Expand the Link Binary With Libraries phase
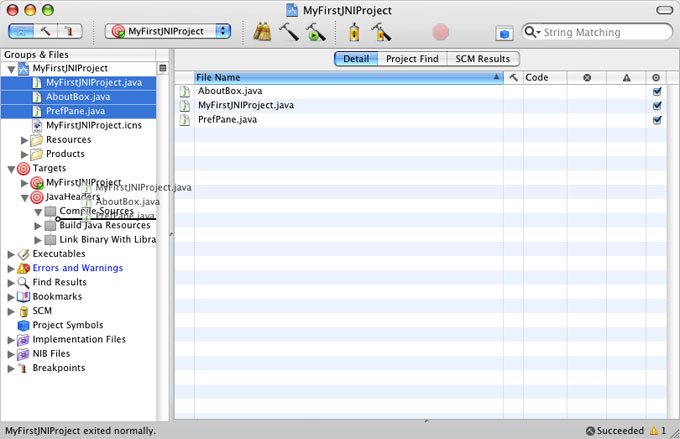 pyautogui.click(x=38, y=240)
